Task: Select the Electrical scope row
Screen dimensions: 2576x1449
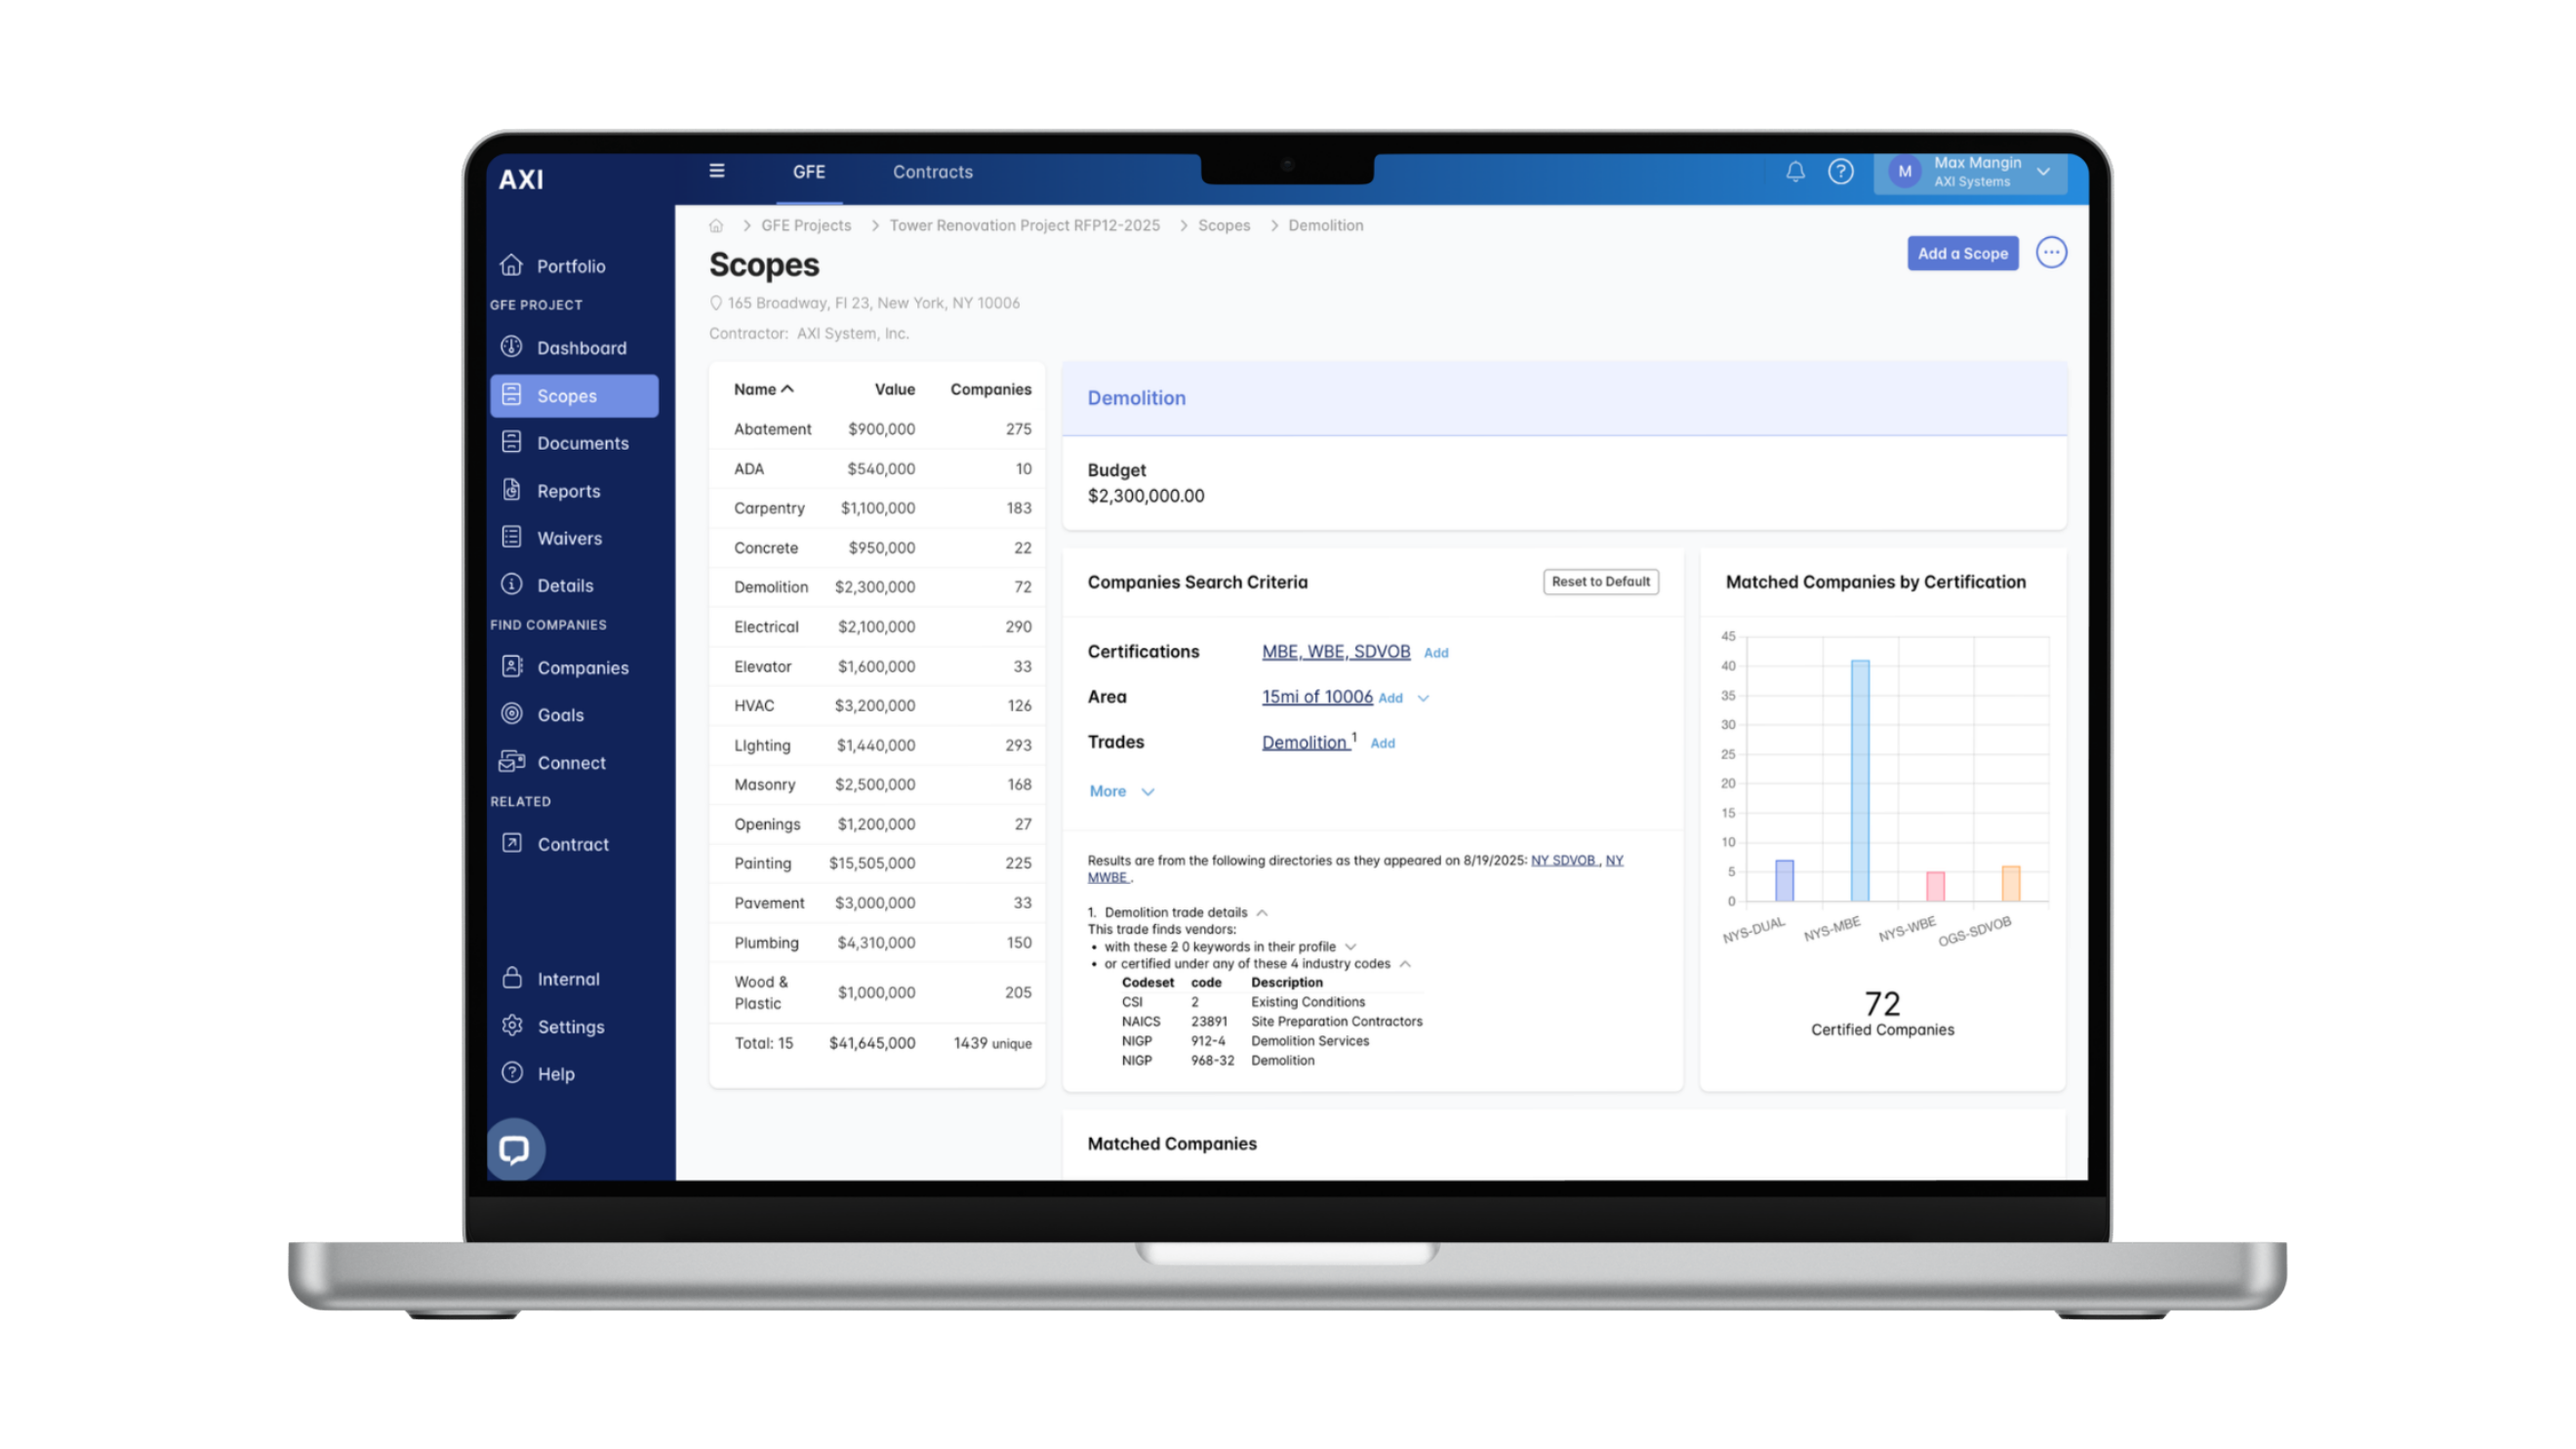Action: pyautogui.click(x=877, y=627)
